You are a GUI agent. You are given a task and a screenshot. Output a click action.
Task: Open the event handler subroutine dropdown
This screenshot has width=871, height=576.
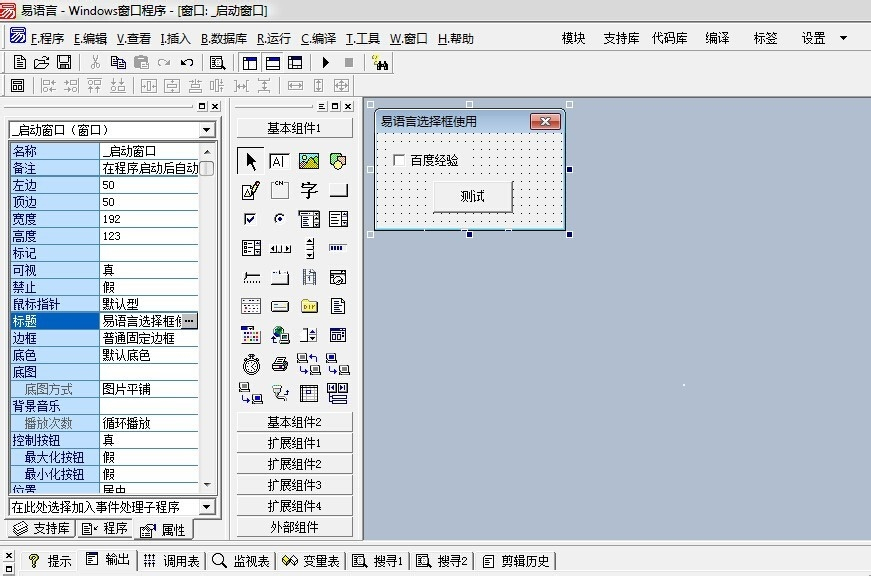[206, 507]
